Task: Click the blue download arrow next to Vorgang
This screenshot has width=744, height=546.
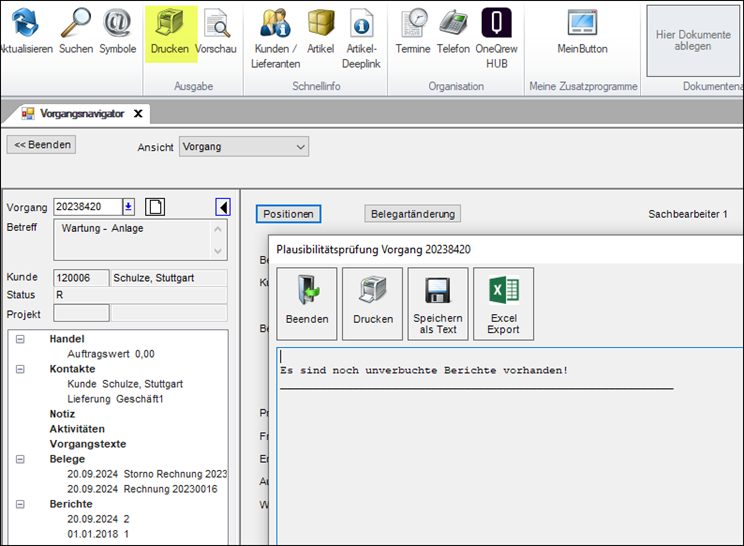Action: coord(129,207)
